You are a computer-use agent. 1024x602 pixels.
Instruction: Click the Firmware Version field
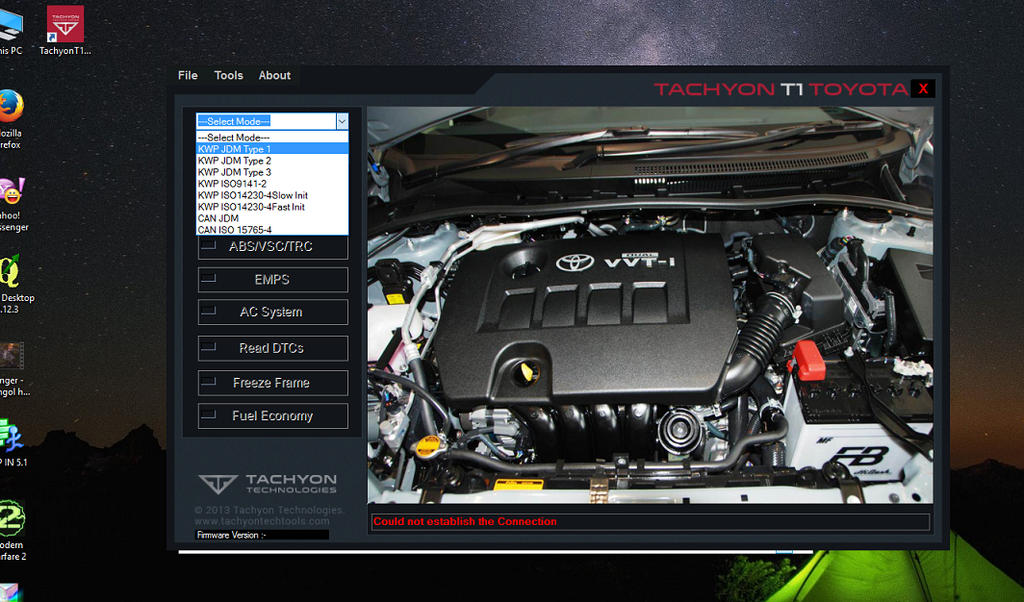pos(262,535)
